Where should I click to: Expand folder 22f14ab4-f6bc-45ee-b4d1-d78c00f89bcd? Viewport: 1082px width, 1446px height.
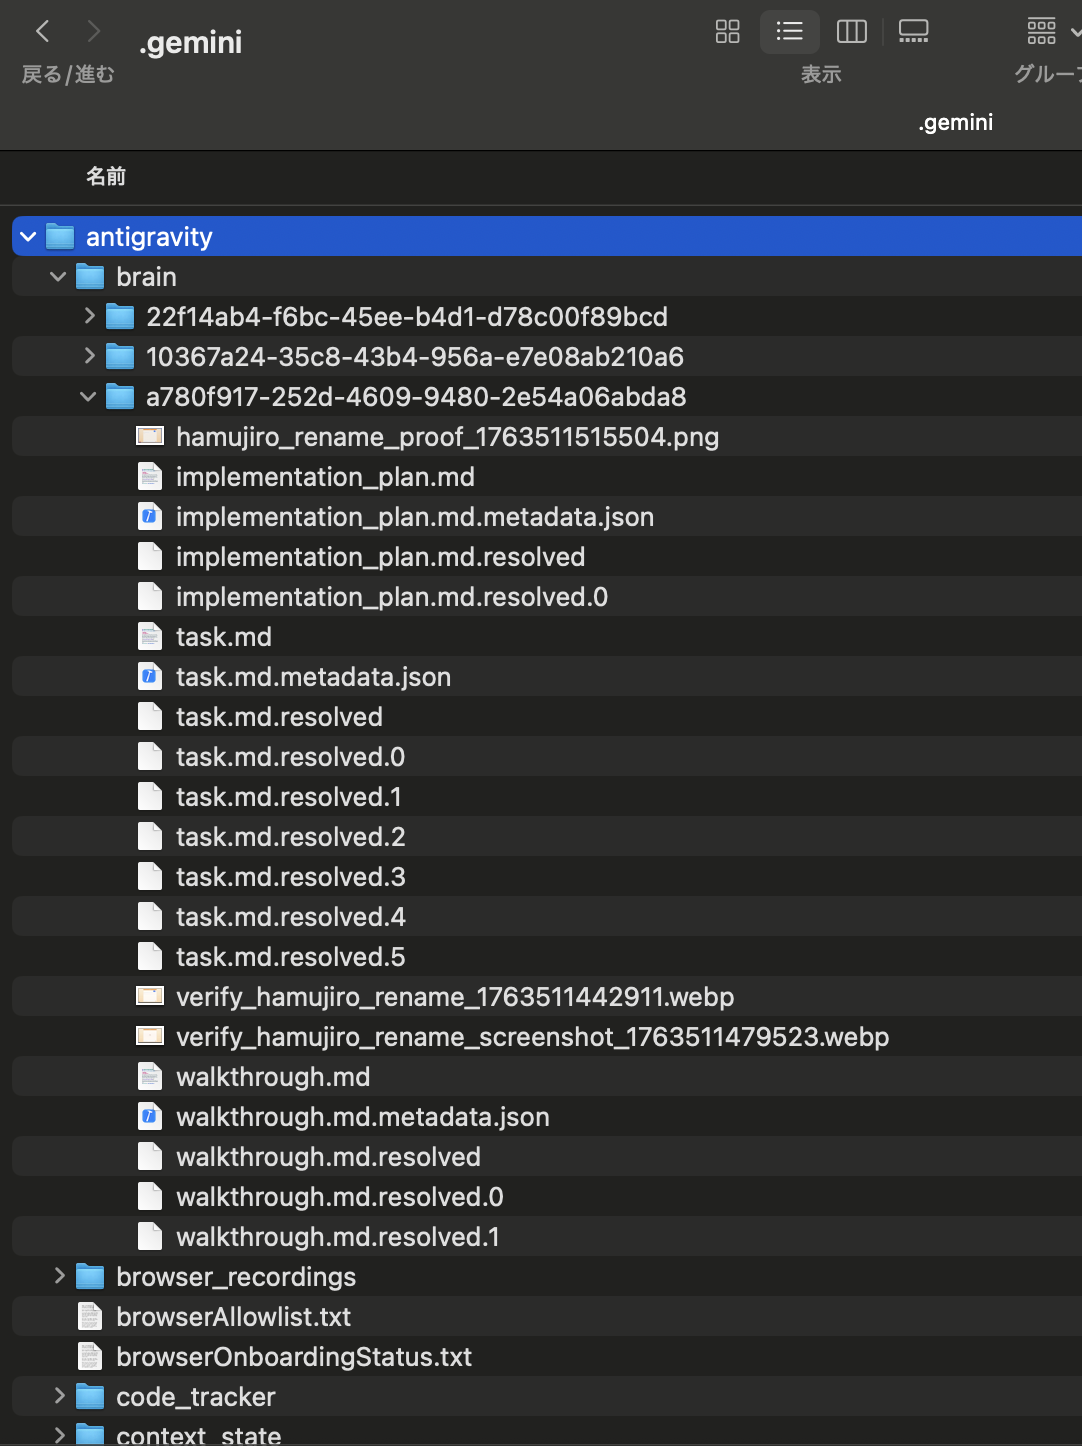pyautogui.click(x=89, y=316)
